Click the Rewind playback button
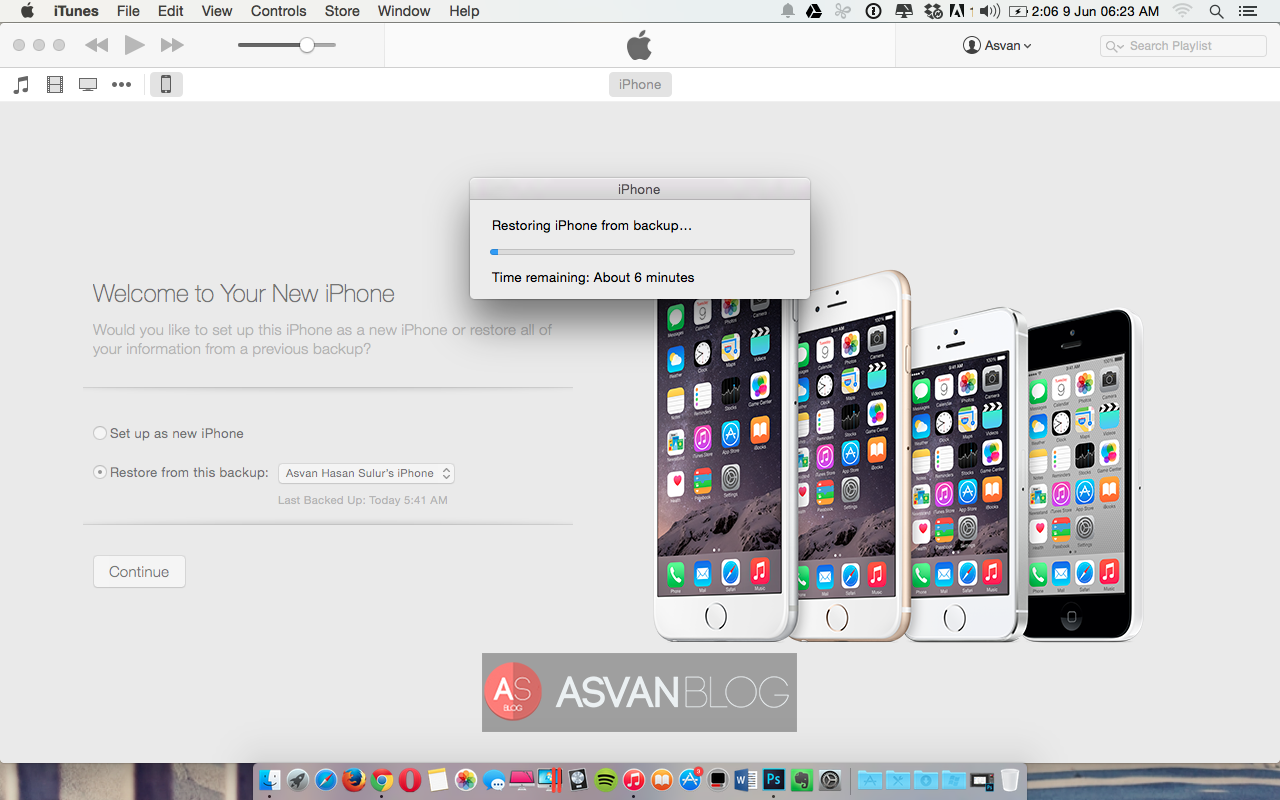The height and width of the screenshot is (800, 1280). click(96, 45)
